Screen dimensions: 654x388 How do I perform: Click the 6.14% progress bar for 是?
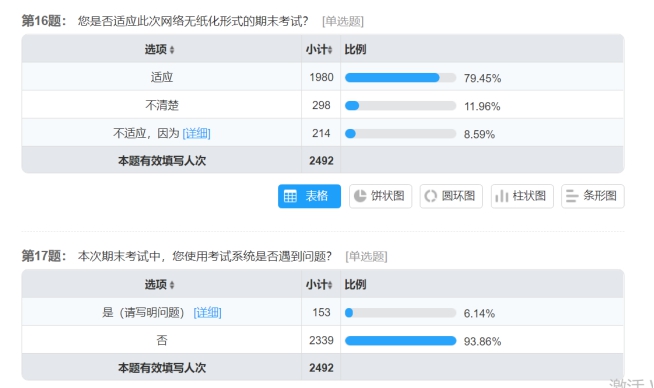tap(400, 313)
